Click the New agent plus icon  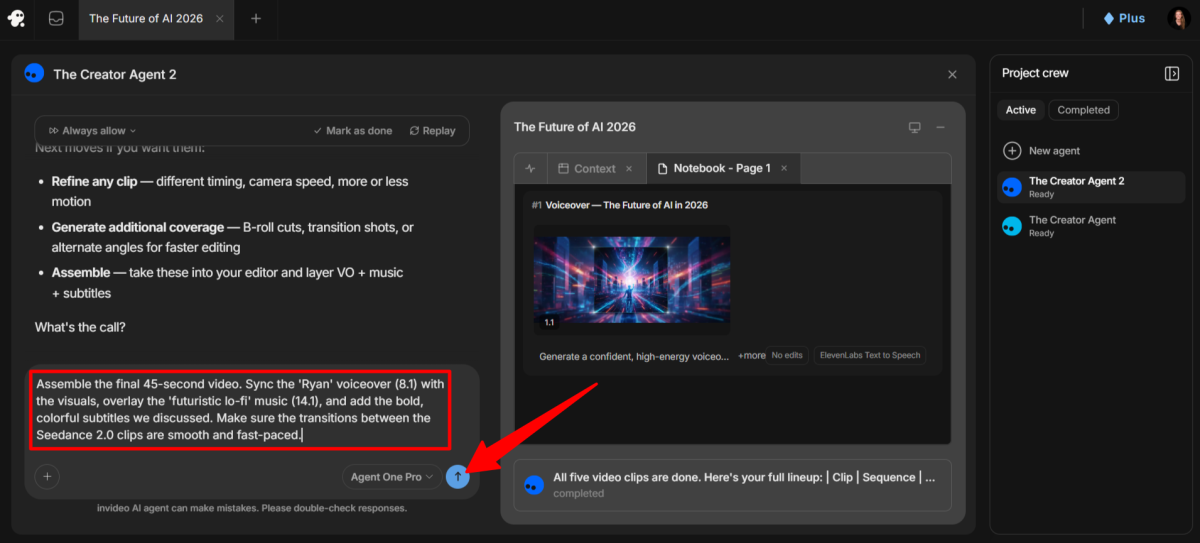[x=1012, y=150]
